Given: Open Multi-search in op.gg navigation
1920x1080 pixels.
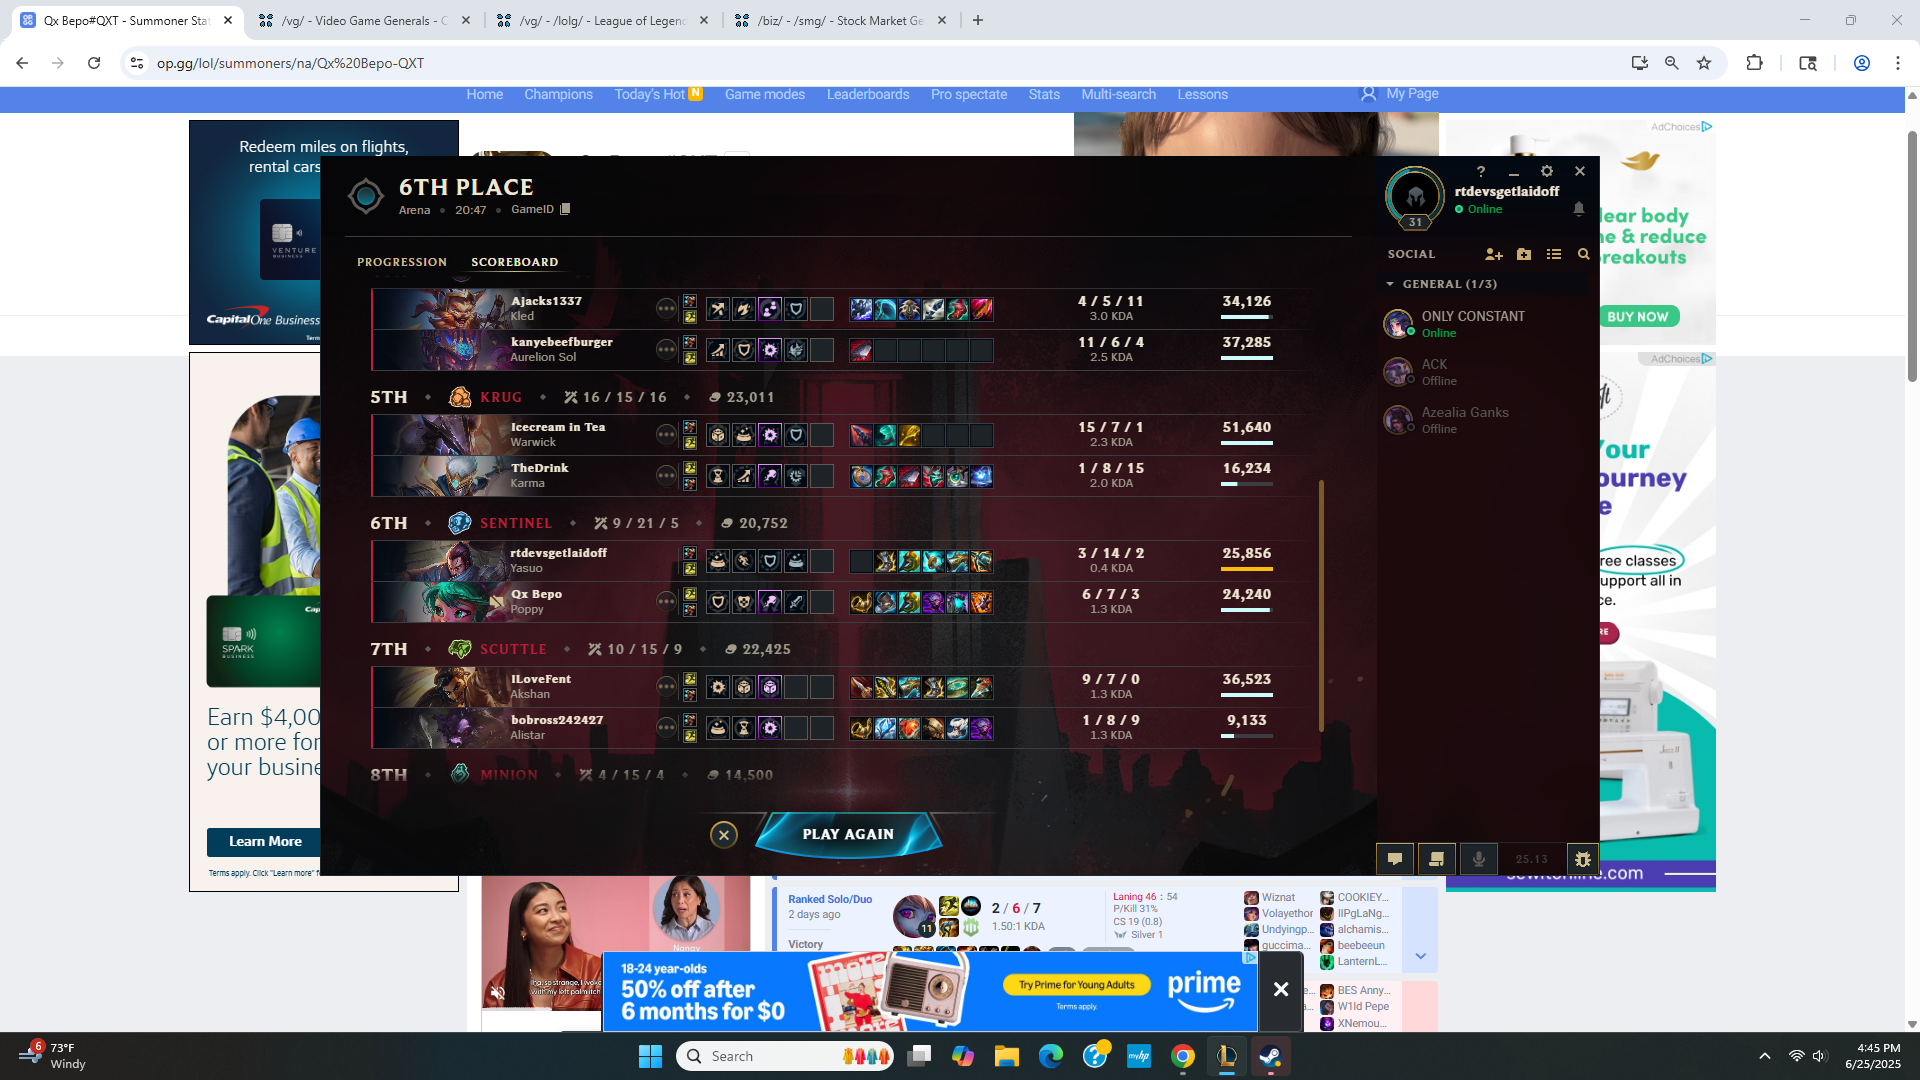Looking at the screenshot, I should (x=1118, y=94).
